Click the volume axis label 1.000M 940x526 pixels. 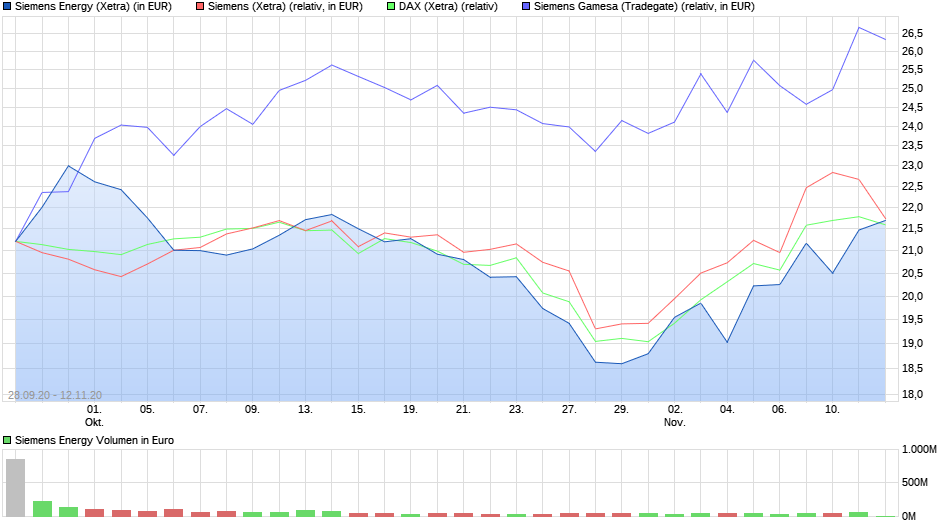pyautogui.click(x=919, y=450)
